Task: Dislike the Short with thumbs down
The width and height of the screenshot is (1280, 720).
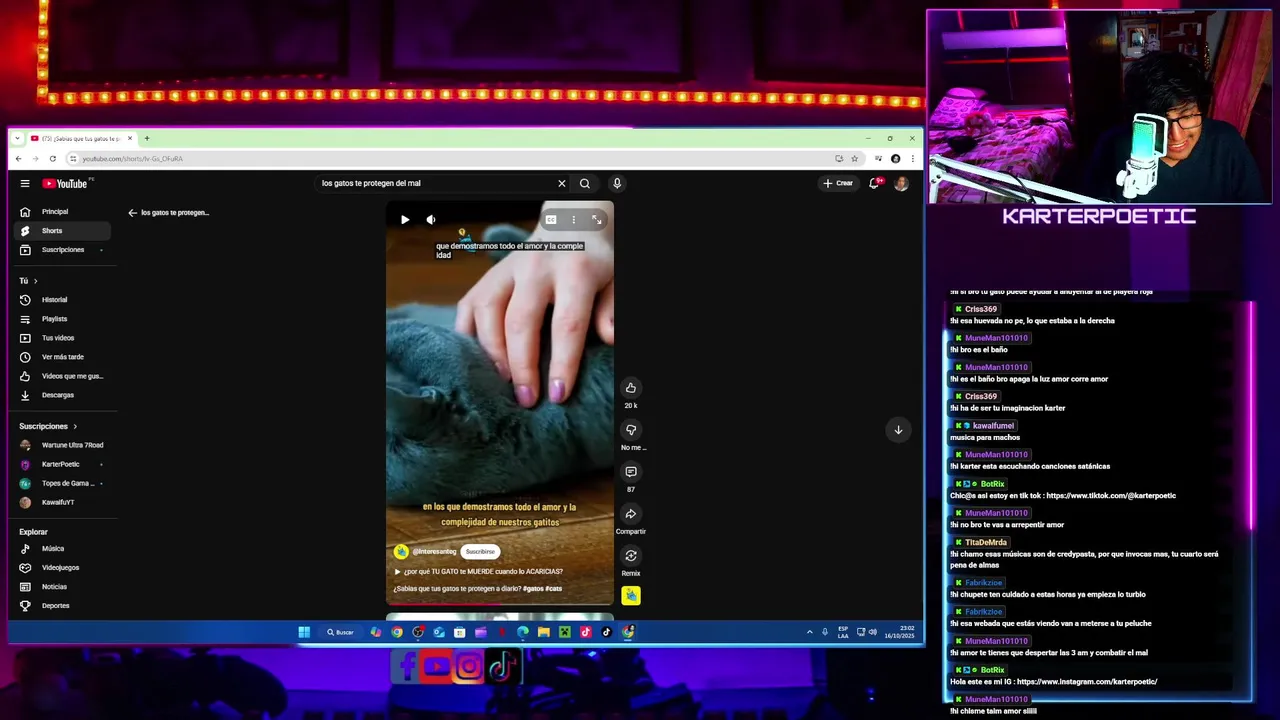Action: 631,430
